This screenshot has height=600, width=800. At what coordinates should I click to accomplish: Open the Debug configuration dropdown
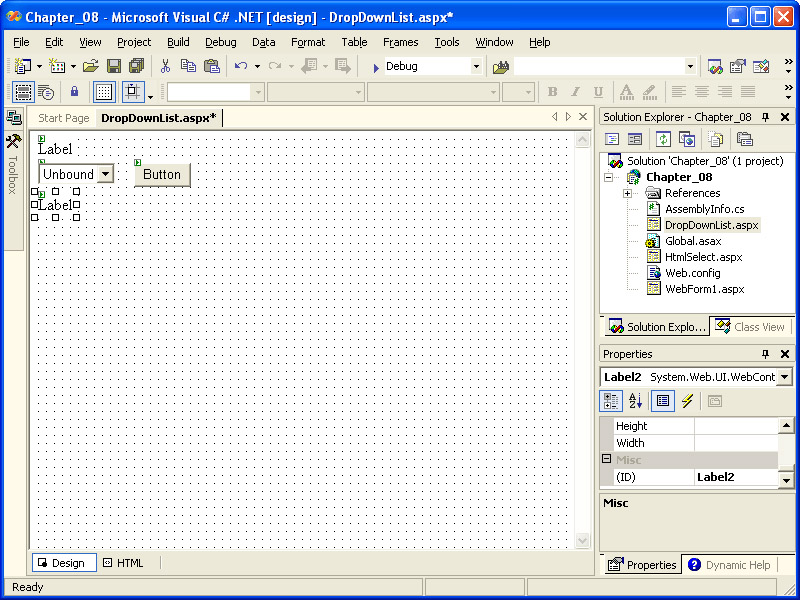click(x=476, y=66)
